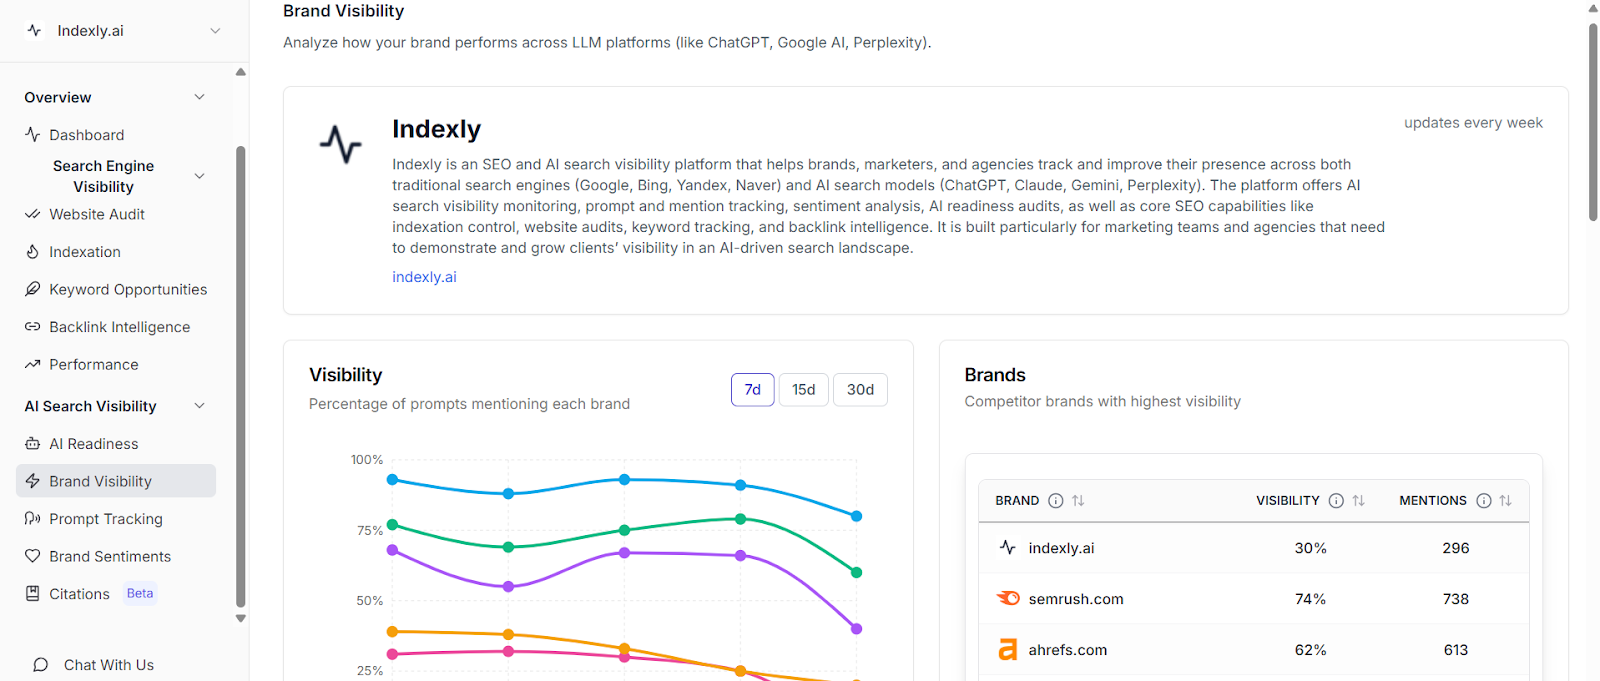This screenshot has height=681, width=1600.
Task: Click the AI Readiness robot icon
Action: point(32,444)
